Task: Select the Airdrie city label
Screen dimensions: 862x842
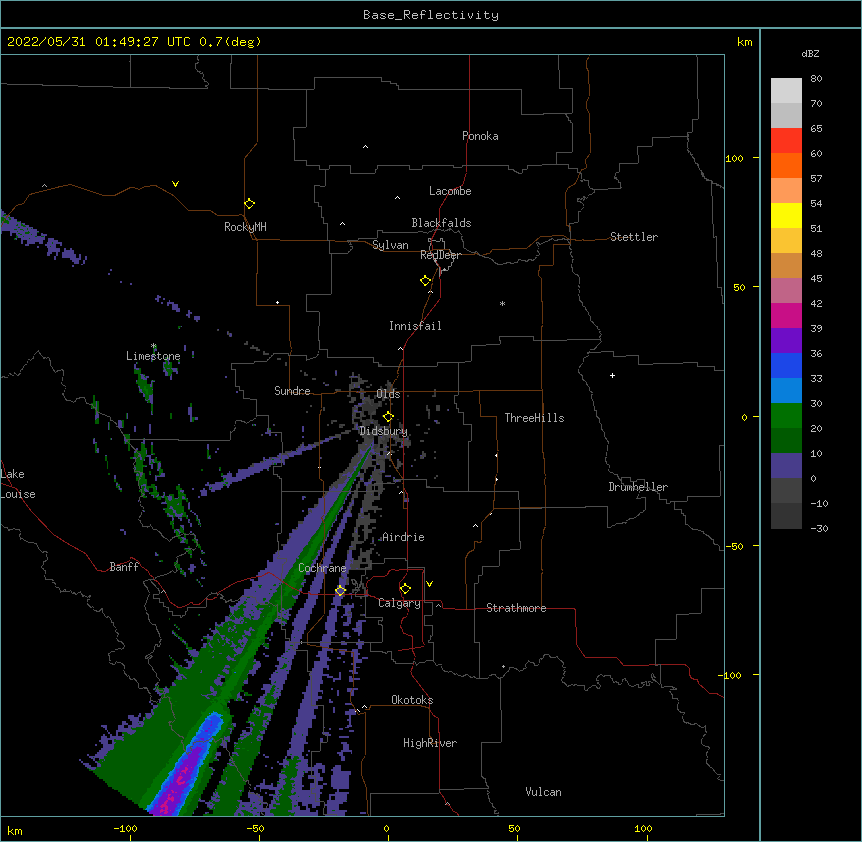Action: point(404,537)
